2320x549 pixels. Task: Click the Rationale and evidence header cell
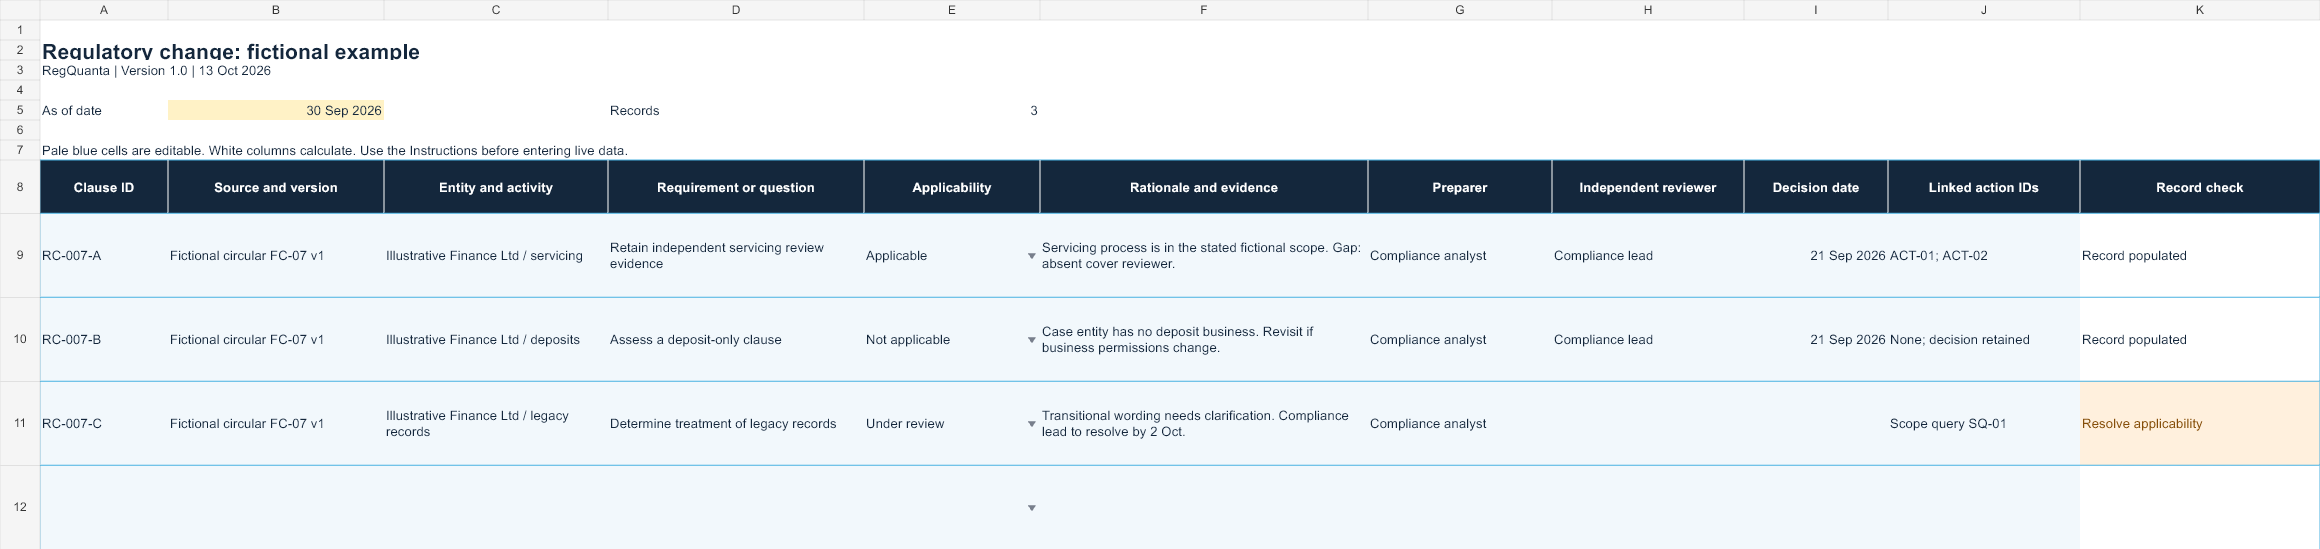point(1204,187)
